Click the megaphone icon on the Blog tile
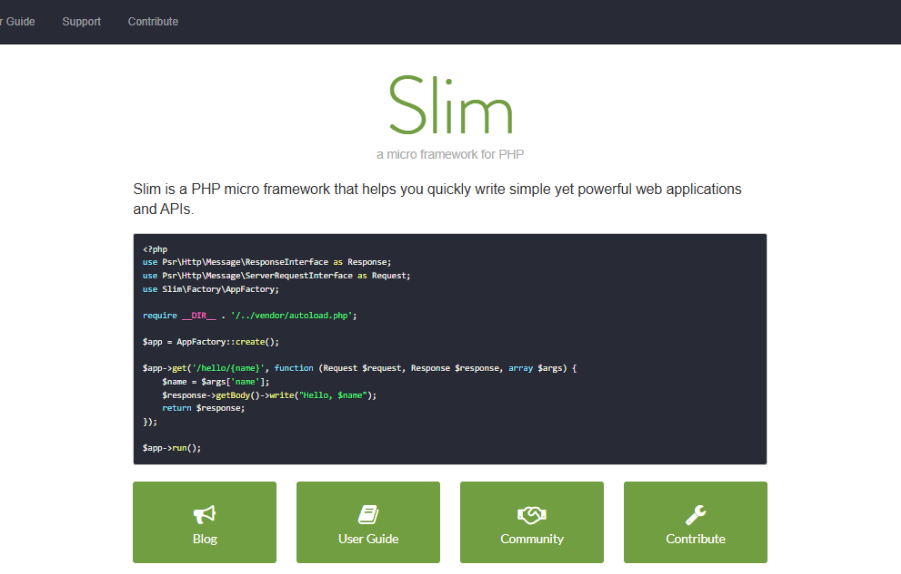 coord(205,514)
